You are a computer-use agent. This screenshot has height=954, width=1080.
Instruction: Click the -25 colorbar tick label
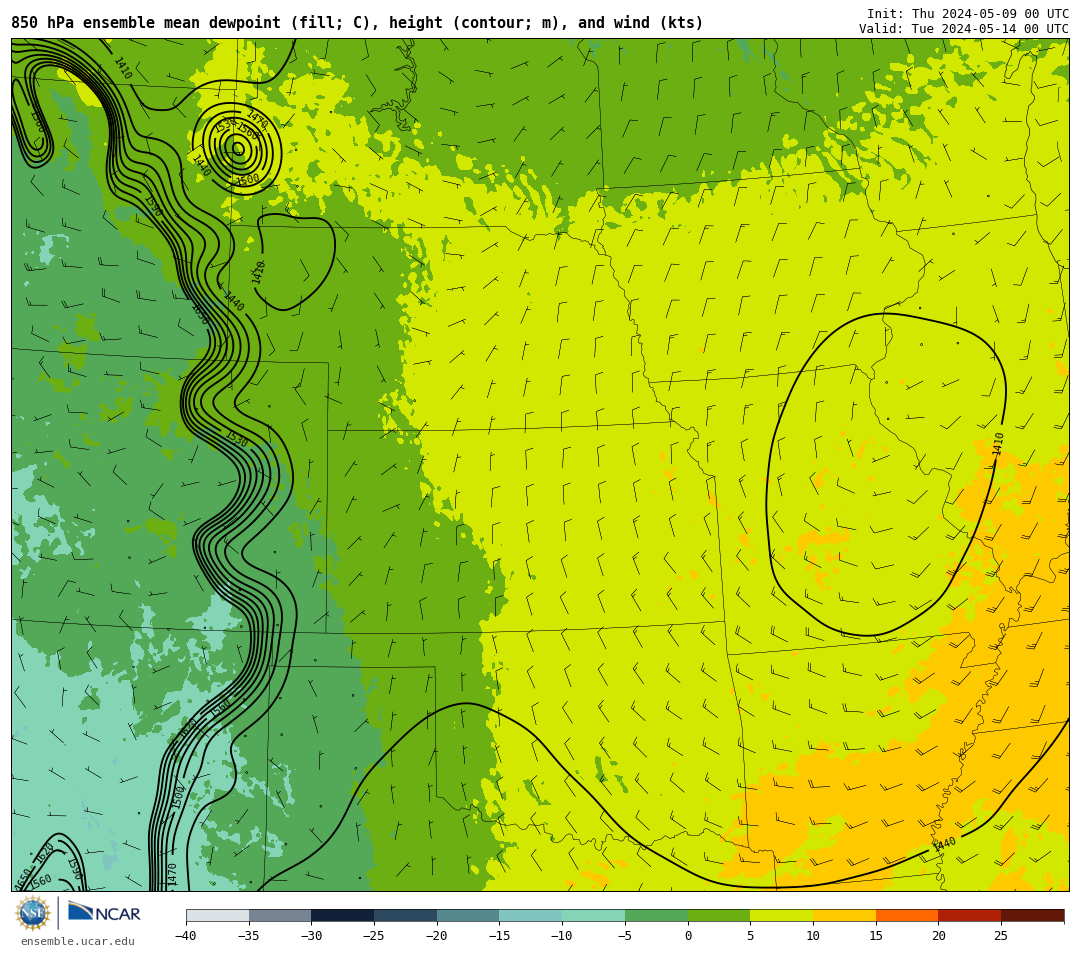pos(373,935)
